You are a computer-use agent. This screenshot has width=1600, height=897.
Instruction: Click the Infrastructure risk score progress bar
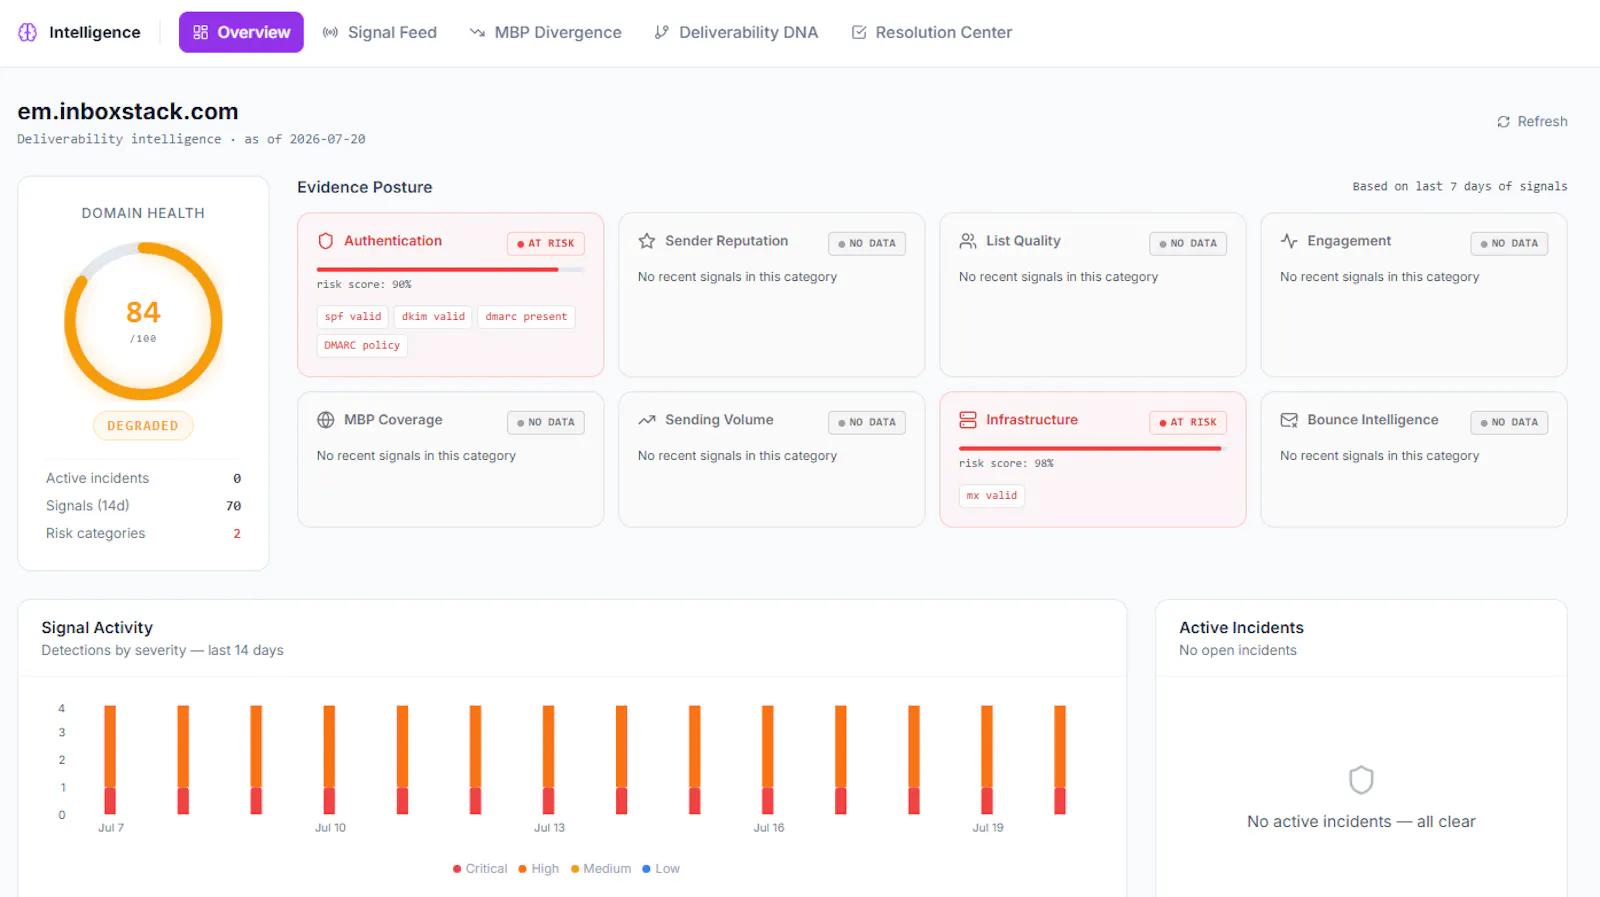1093,448
